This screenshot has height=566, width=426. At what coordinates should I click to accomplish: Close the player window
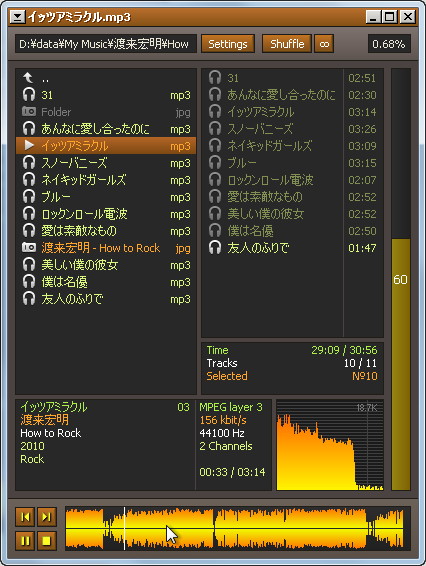coord(408,17)
